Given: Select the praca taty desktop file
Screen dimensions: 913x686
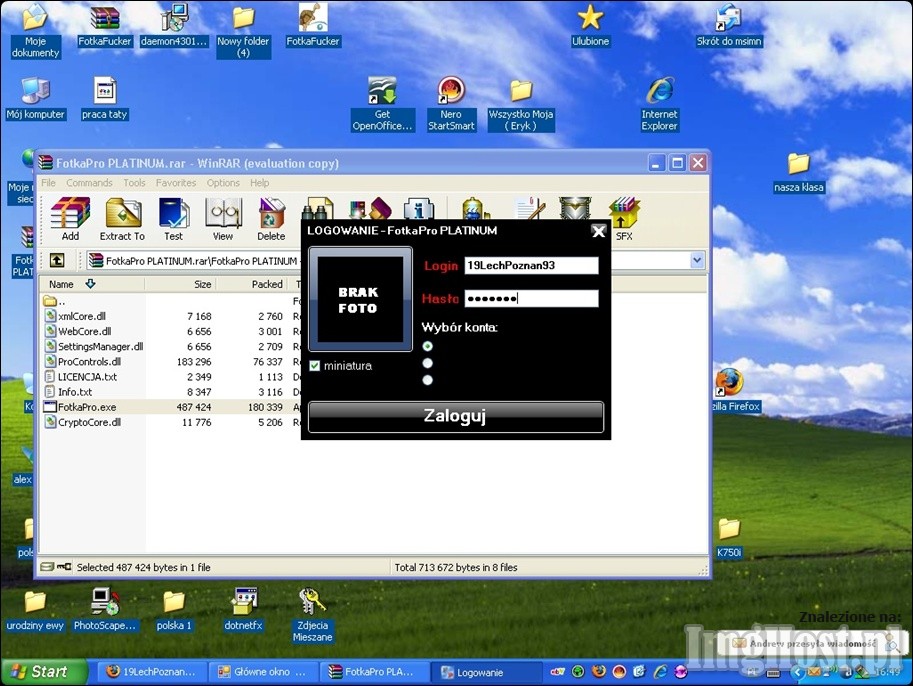Looking at the screenshot, I should coord(105,98).
